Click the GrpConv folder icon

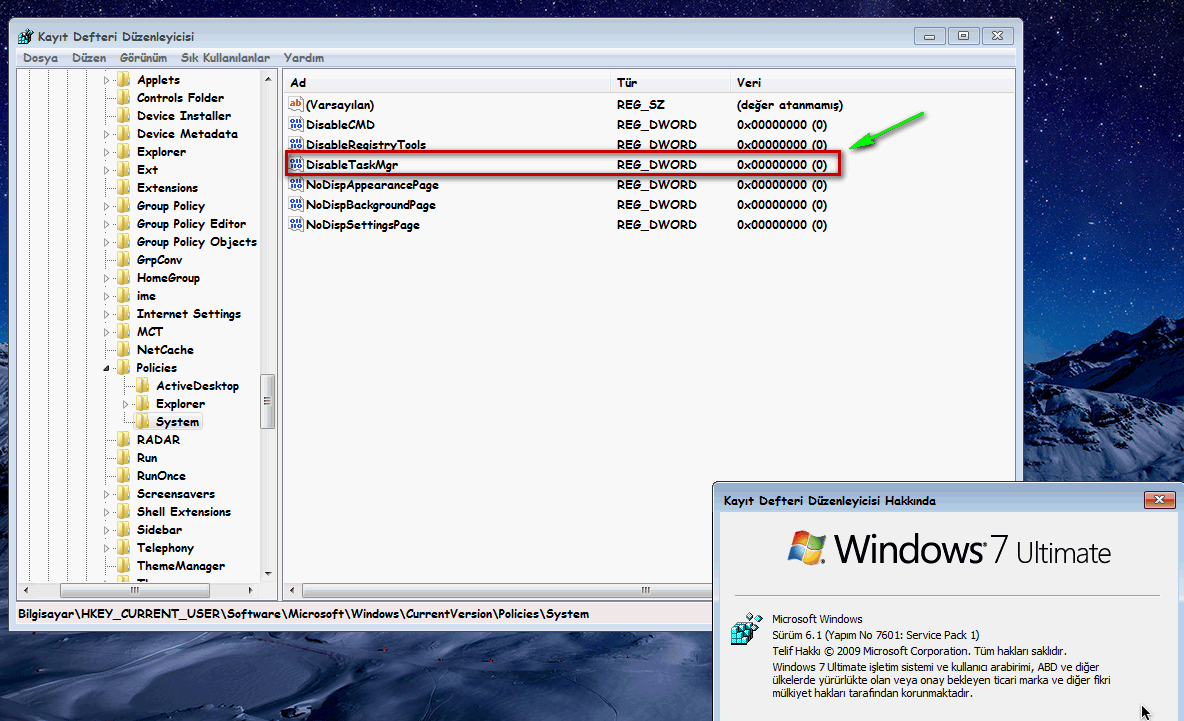124,260
